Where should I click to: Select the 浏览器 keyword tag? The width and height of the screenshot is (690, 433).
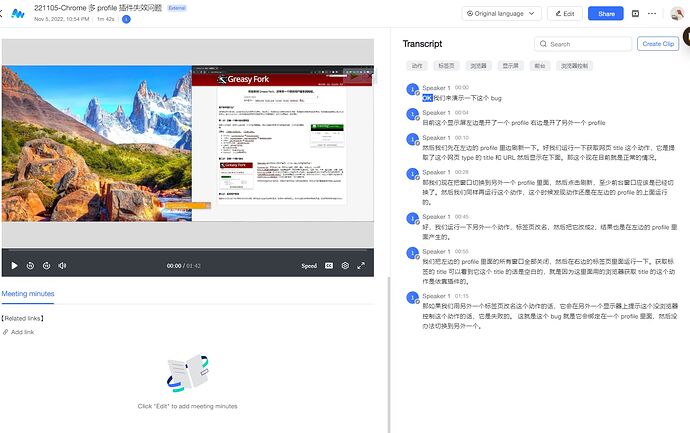(x=479, y=66)
